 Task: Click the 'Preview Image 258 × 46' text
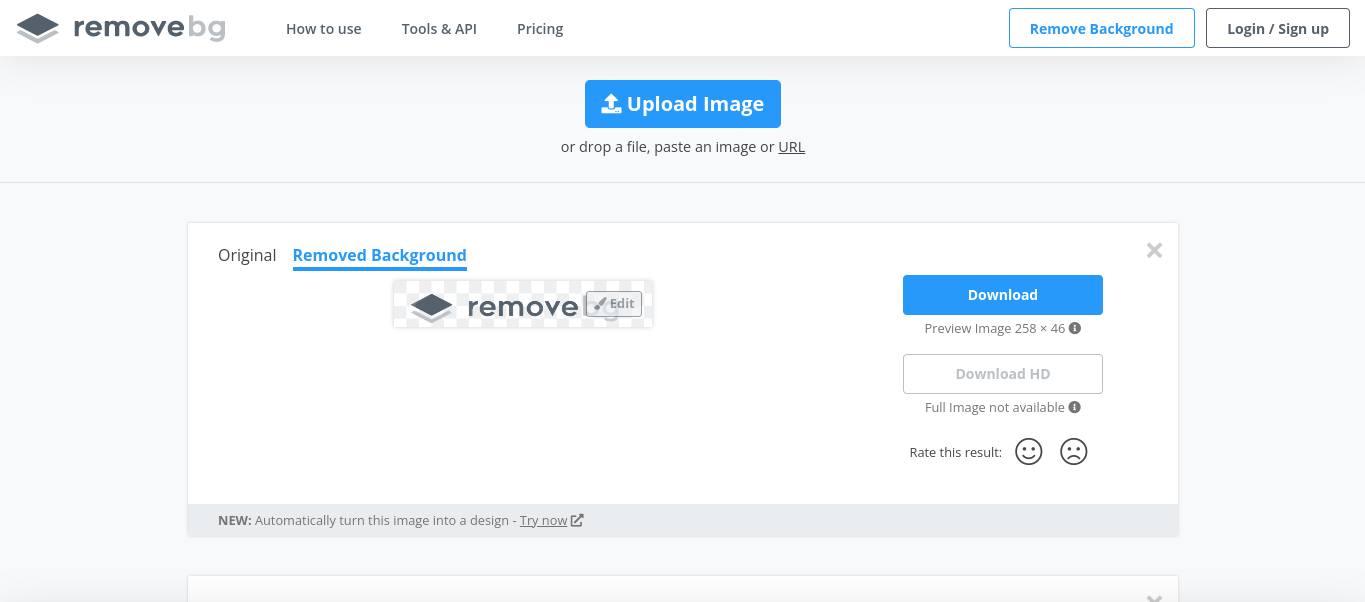[x=994, y=328]
